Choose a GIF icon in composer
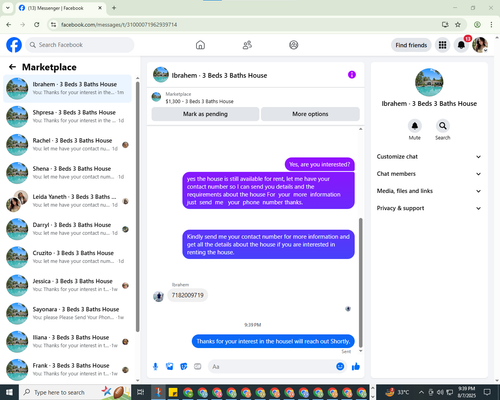 click(198, 367)
